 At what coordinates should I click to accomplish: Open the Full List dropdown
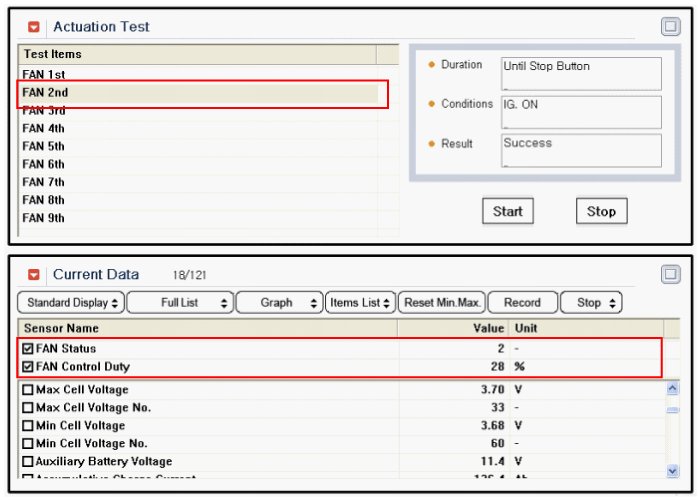(180, 303)
